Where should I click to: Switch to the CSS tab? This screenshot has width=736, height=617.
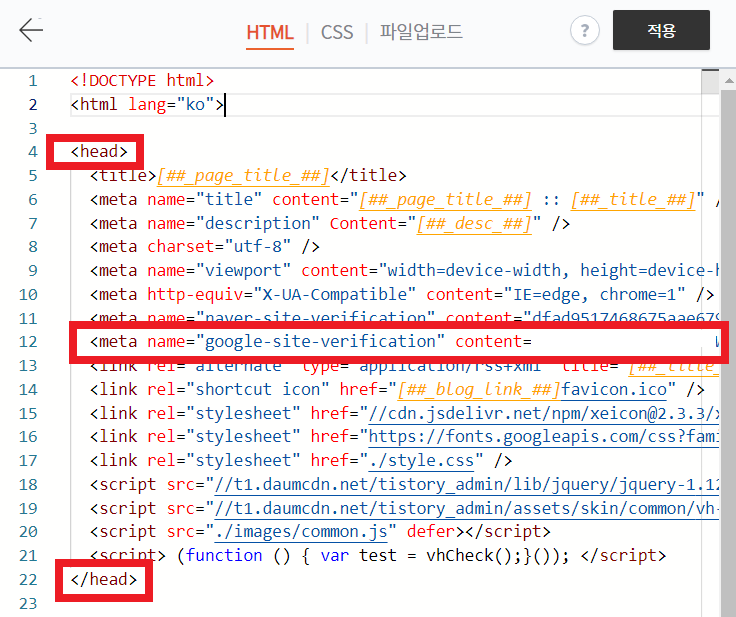tap(337, 32)
